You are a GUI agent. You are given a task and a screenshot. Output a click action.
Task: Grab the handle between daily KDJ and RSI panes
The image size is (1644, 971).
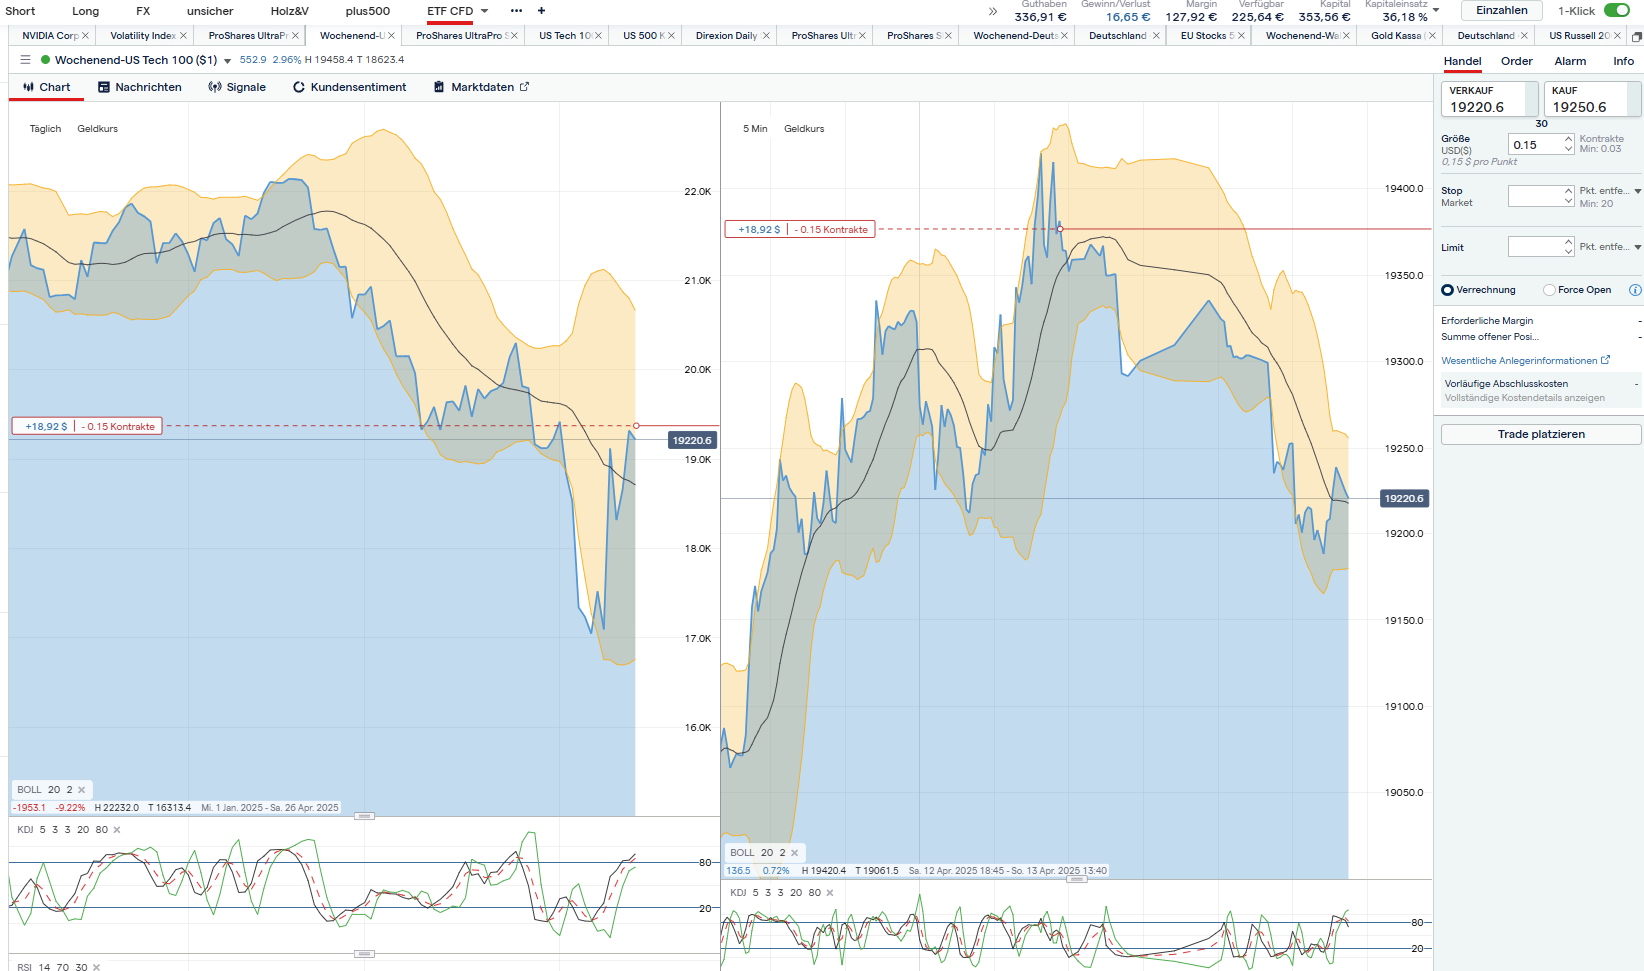[x=364, y=953]
